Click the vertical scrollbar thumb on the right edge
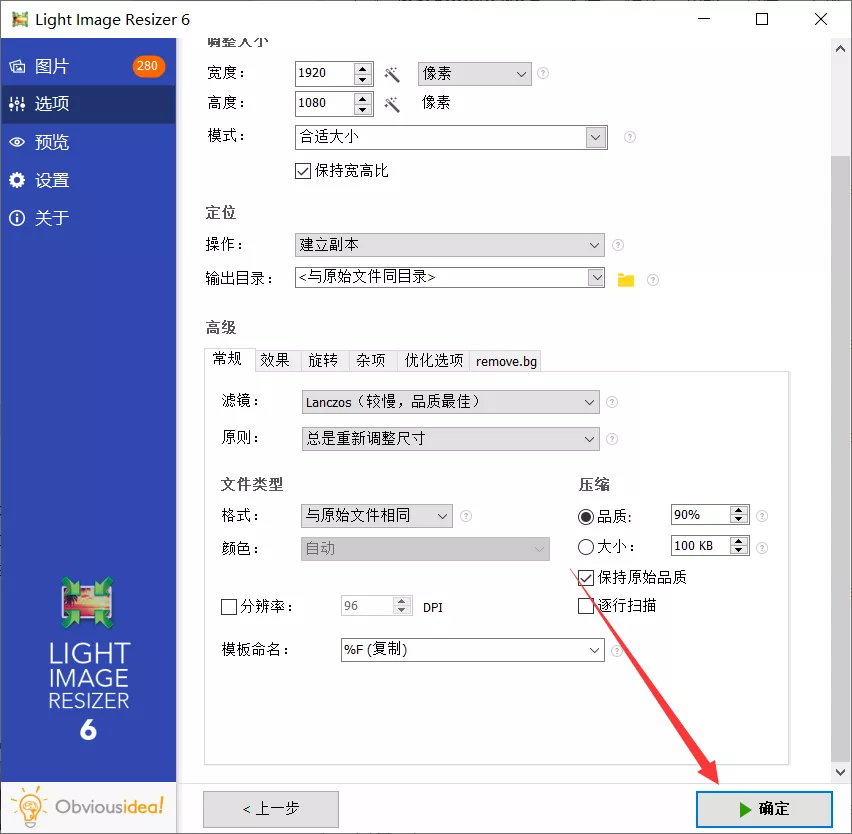852x834 pixels. pos(840,459)
